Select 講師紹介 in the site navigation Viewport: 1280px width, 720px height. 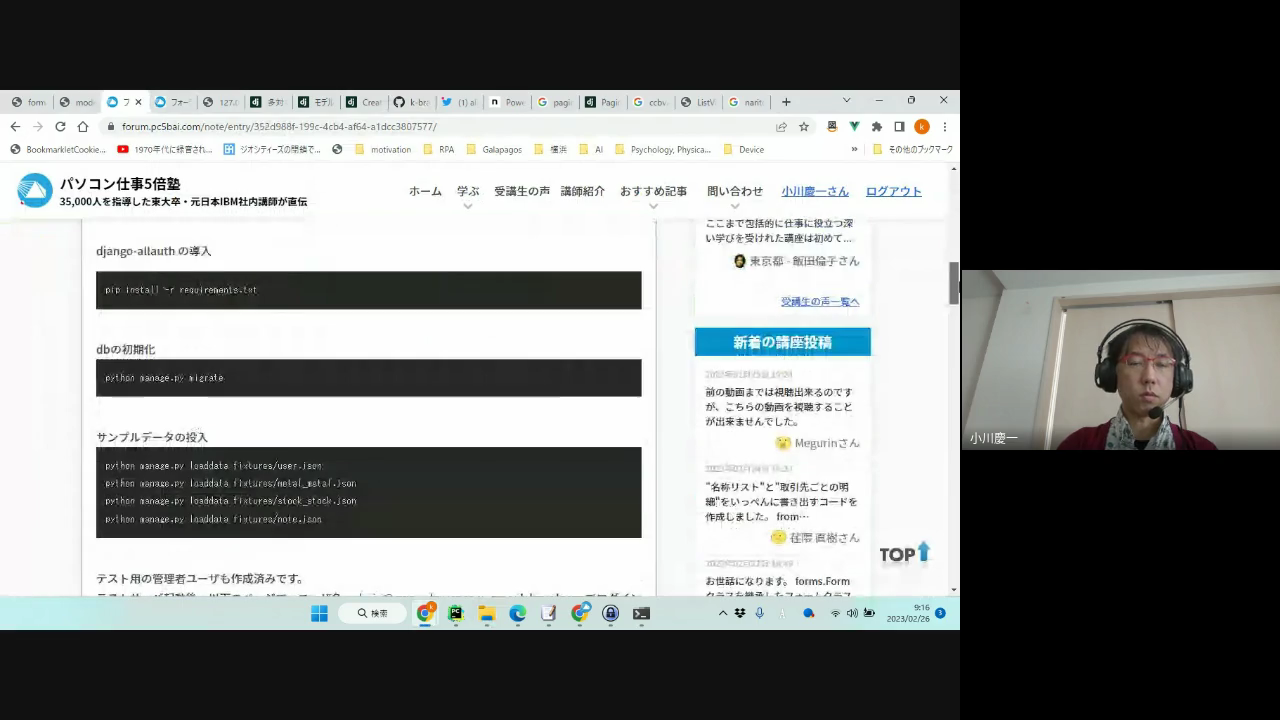pos(582,191)
